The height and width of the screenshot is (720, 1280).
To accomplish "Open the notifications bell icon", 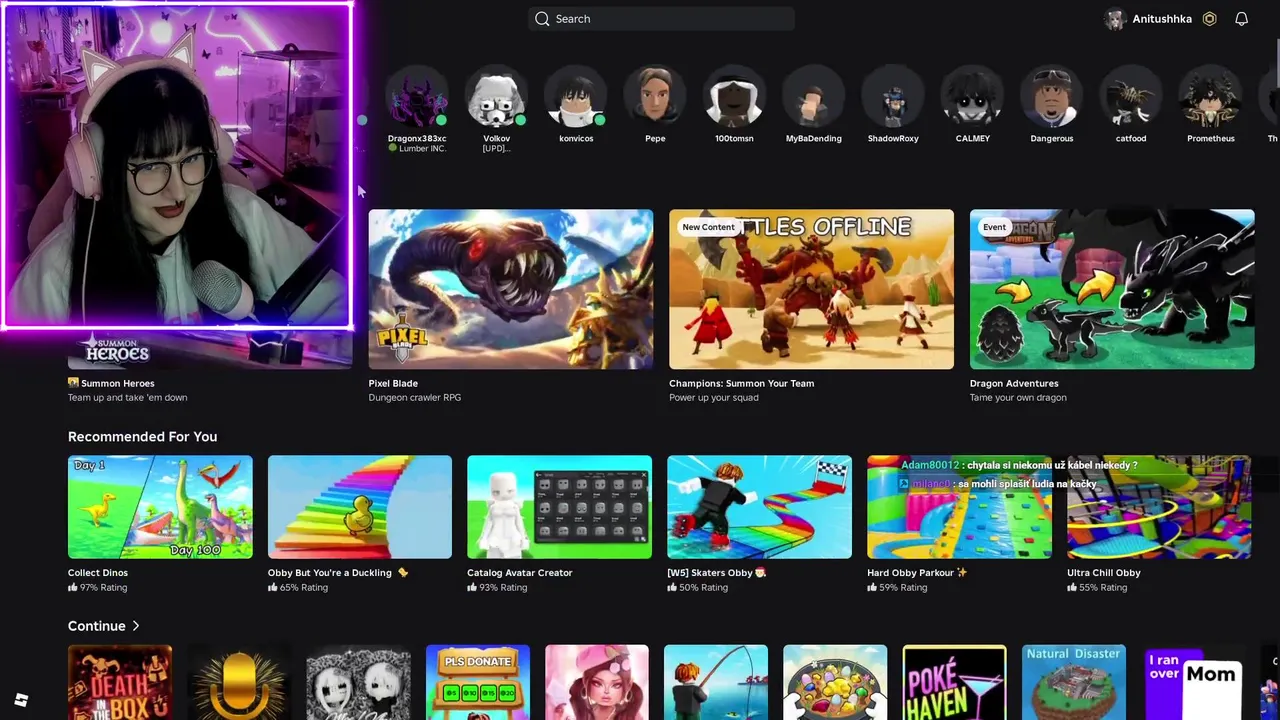I will tap(1241, 19).
